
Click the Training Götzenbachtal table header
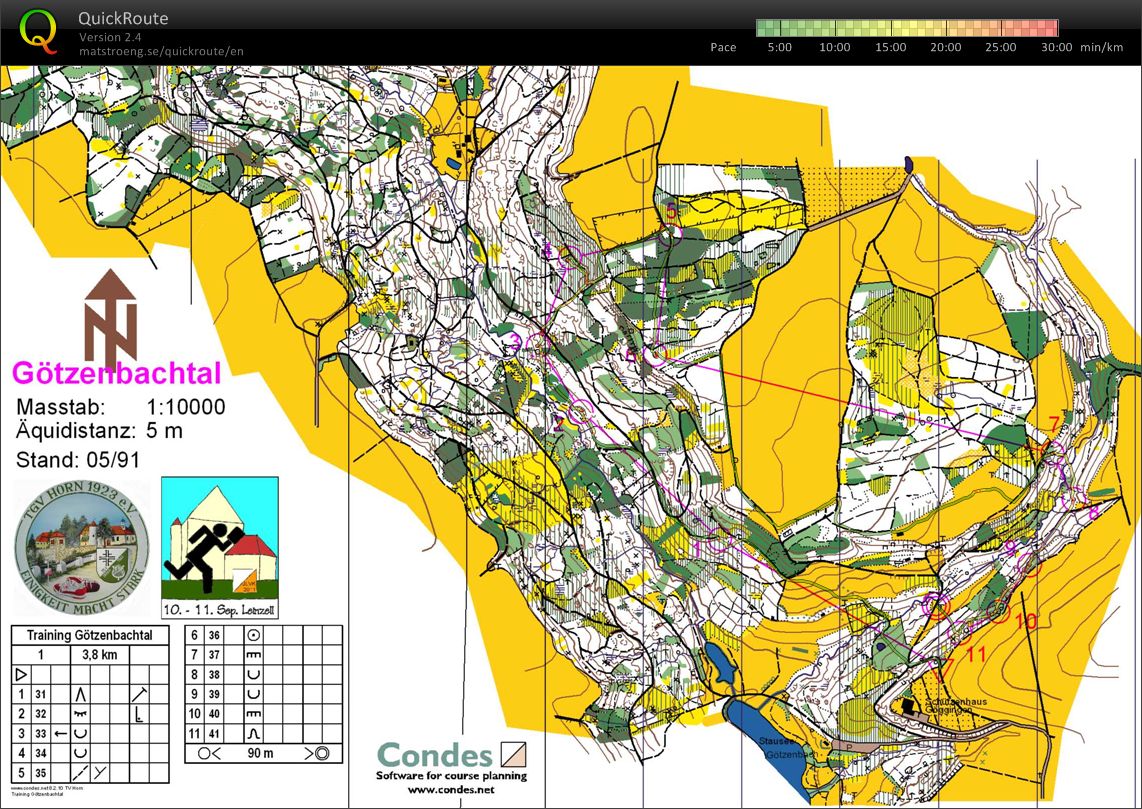89,635
